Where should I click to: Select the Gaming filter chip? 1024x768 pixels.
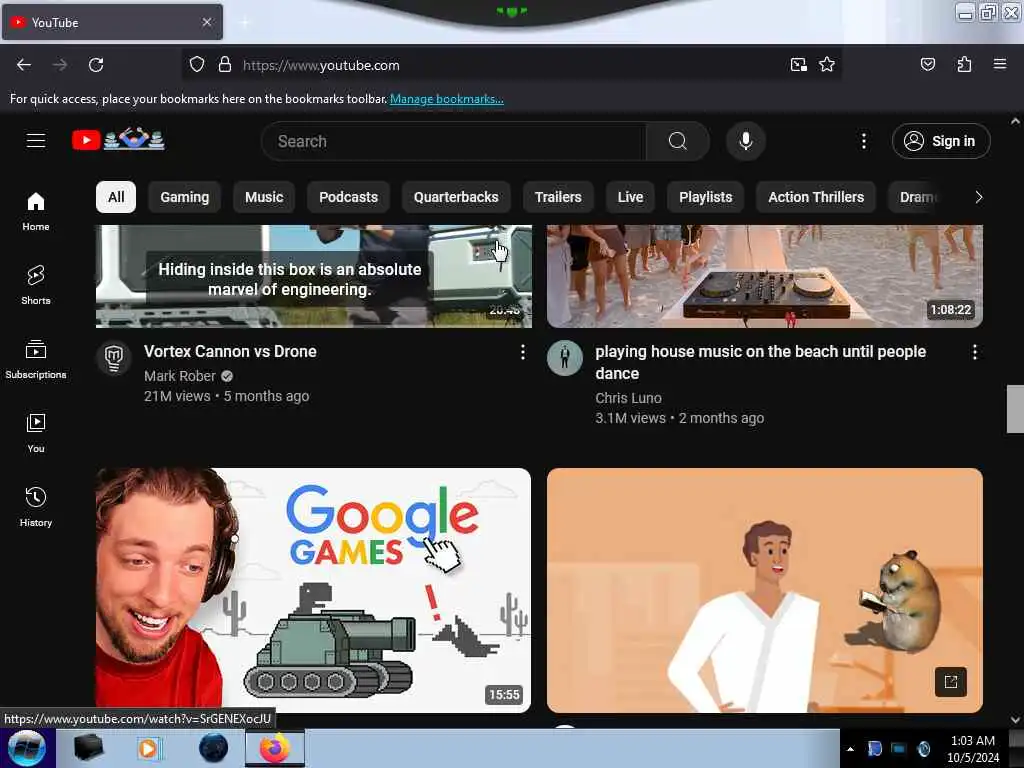pyautogui.click(x=185, y=197)
